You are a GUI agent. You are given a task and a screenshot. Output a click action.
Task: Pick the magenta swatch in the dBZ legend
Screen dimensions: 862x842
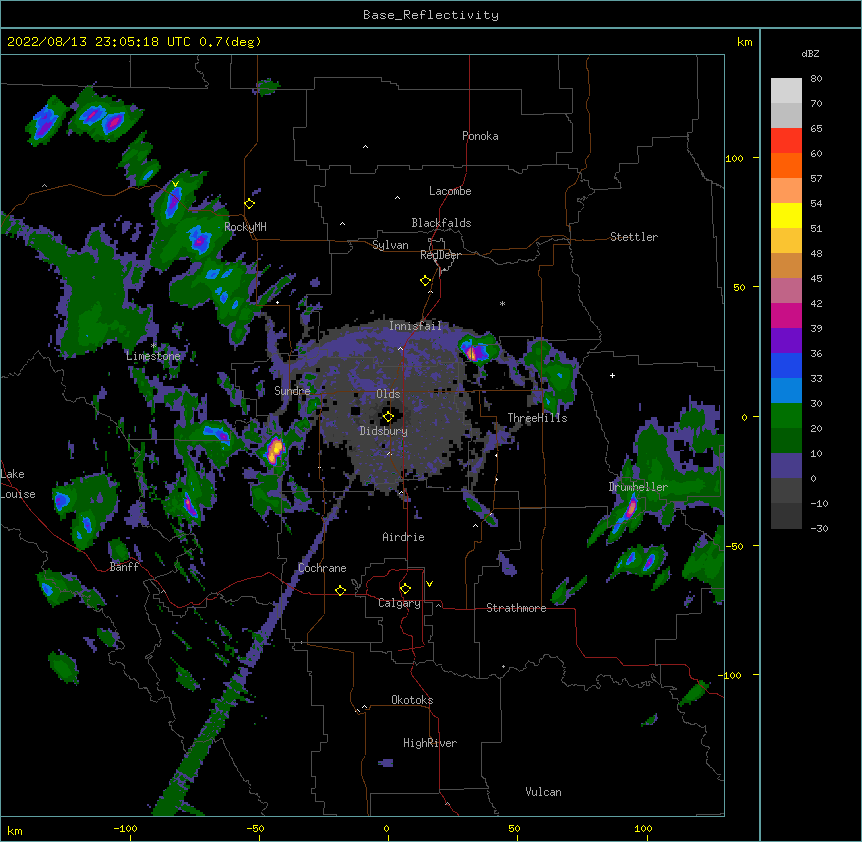[786, 315]
